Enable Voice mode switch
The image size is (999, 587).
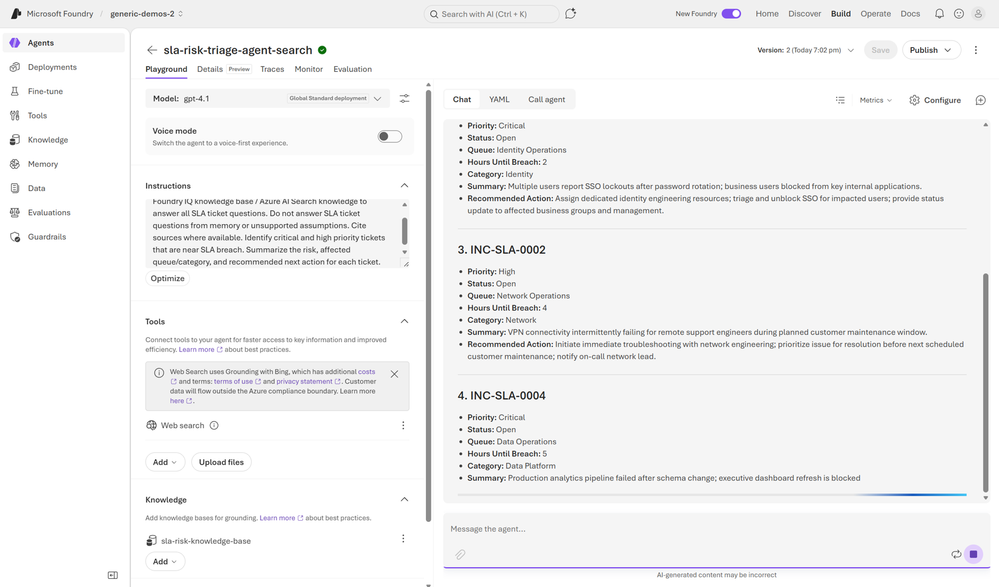(389, 136)
